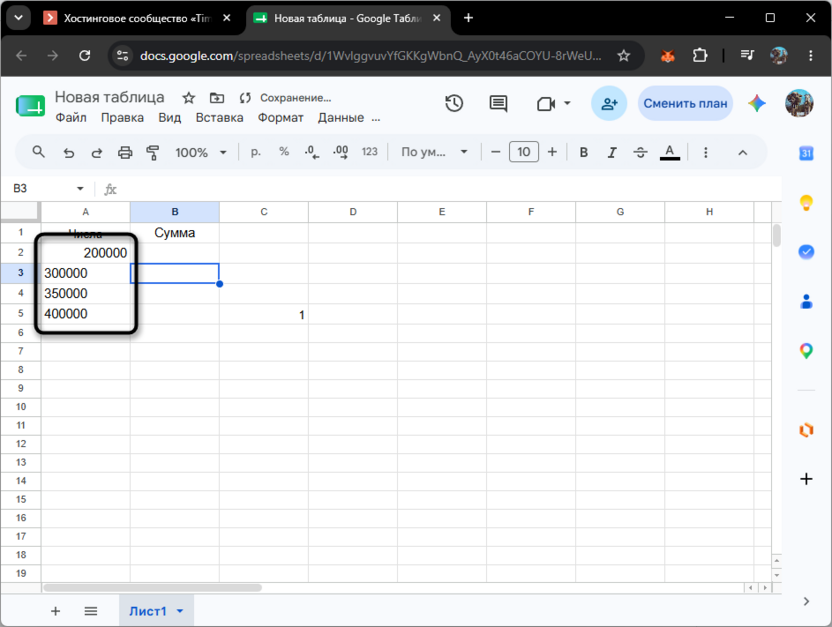The height and width of the screenshot is (627, 832).
Task: Apply percent format
Action: pos(284,152)
